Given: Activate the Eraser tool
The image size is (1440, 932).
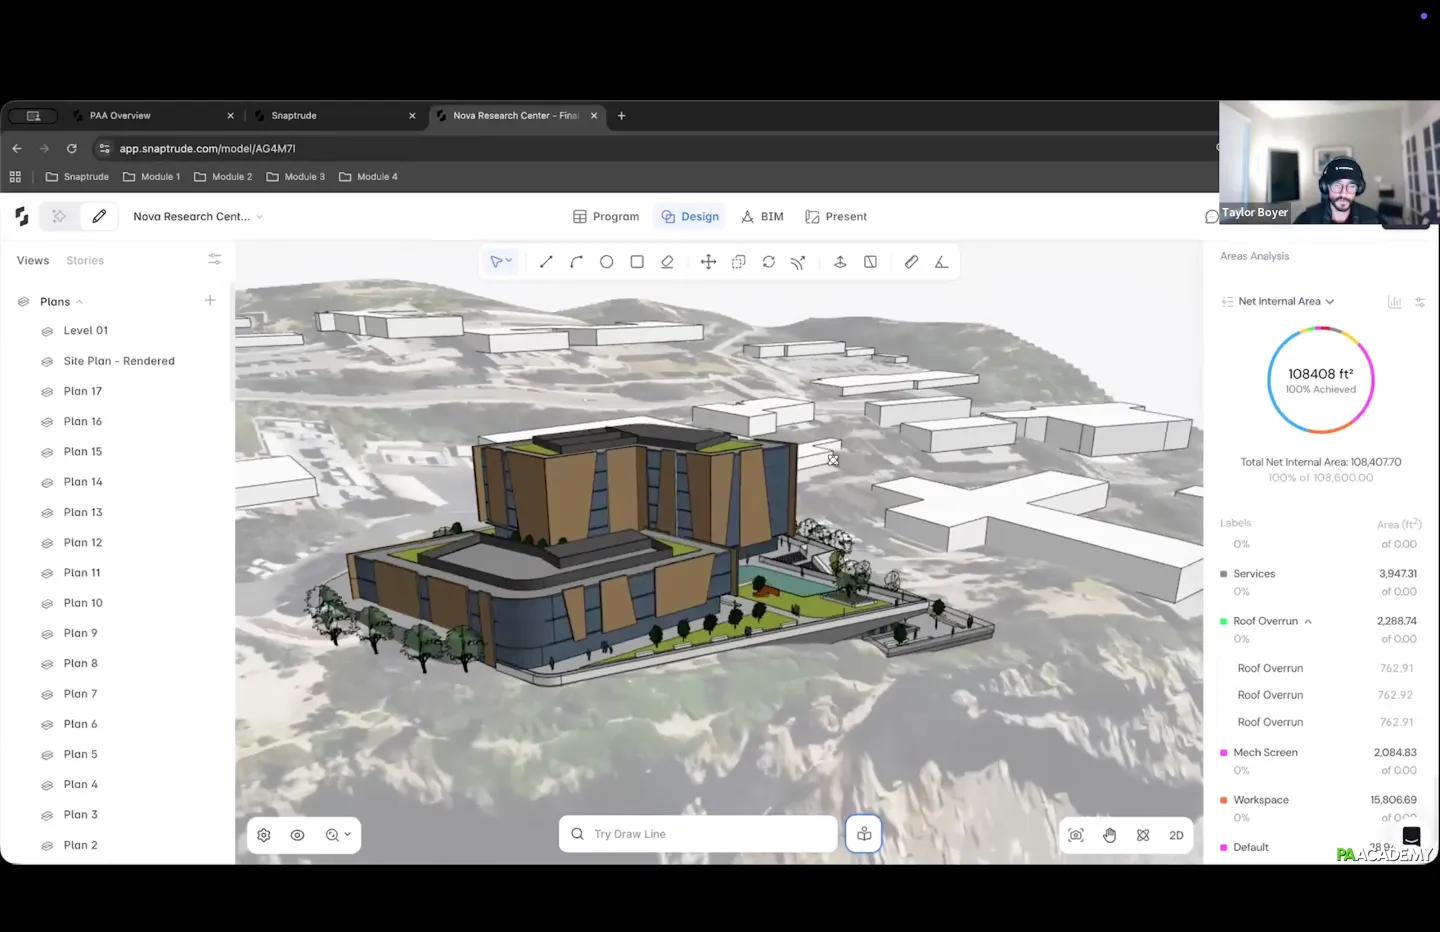Looking at the screenshot, I should pos(667,262).
